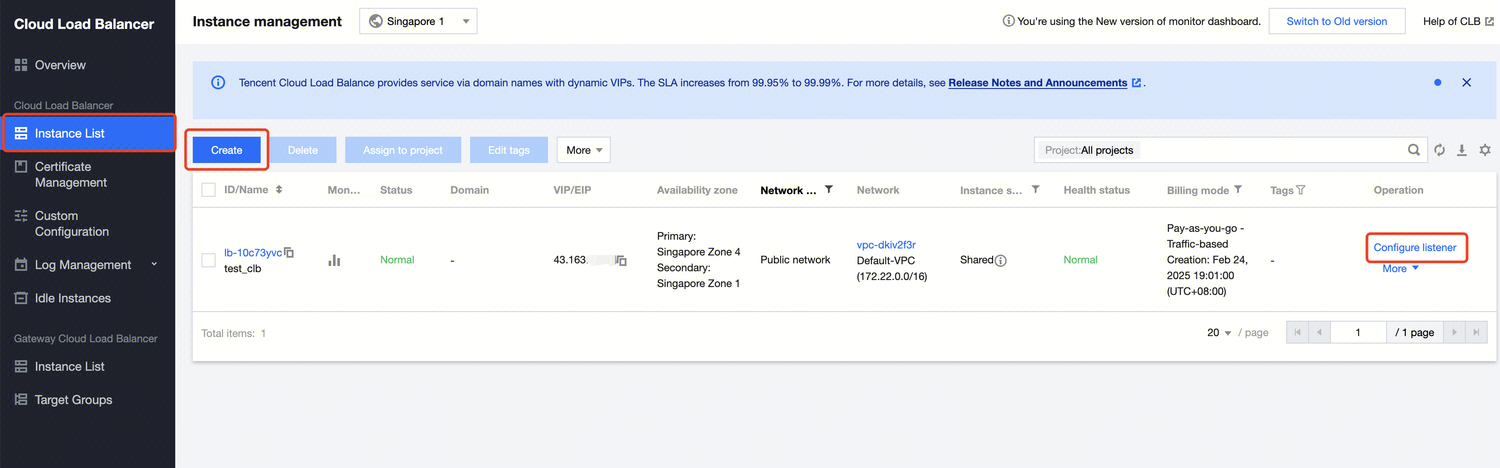
Task: Copy the instance ID lb-10c73yvc
Action: pyautogui.click(x=289, y=253)
